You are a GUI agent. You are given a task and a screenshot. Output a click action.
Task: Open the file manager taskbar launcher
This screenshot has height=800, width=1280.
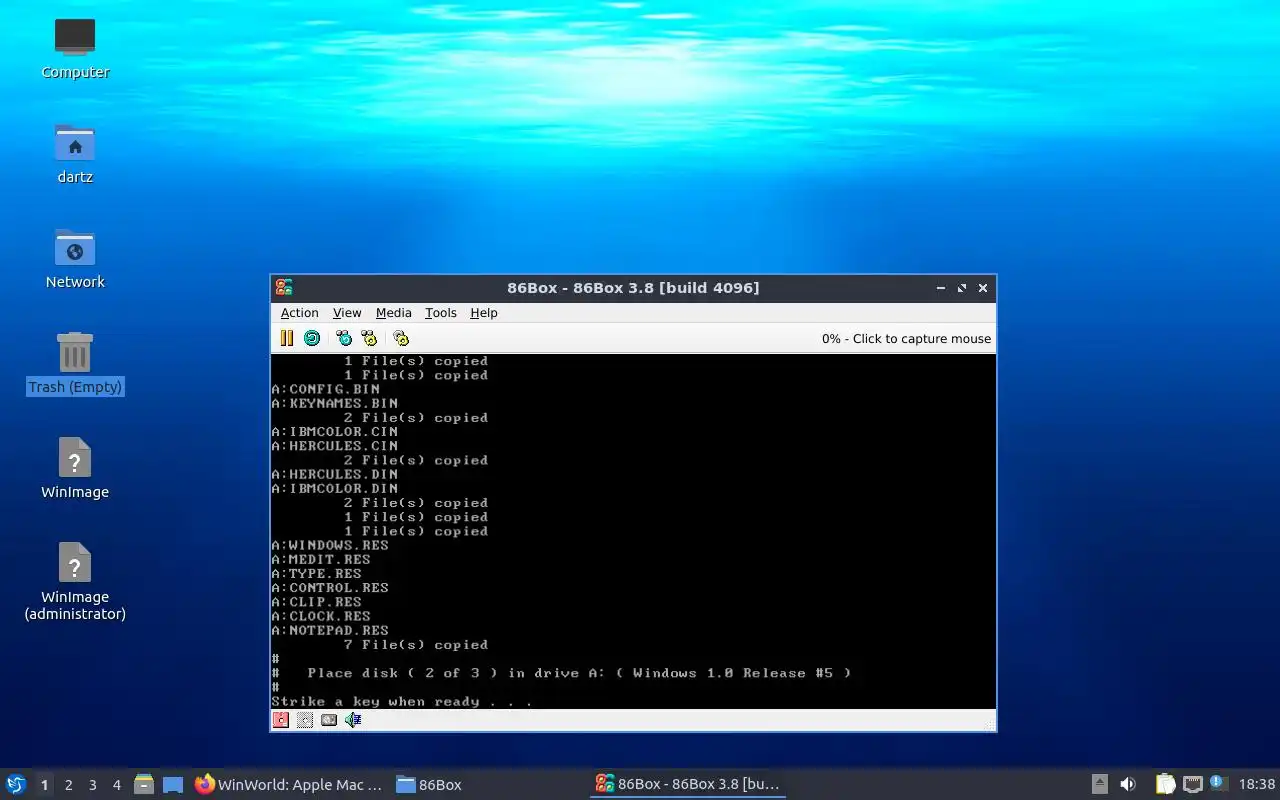144,785
